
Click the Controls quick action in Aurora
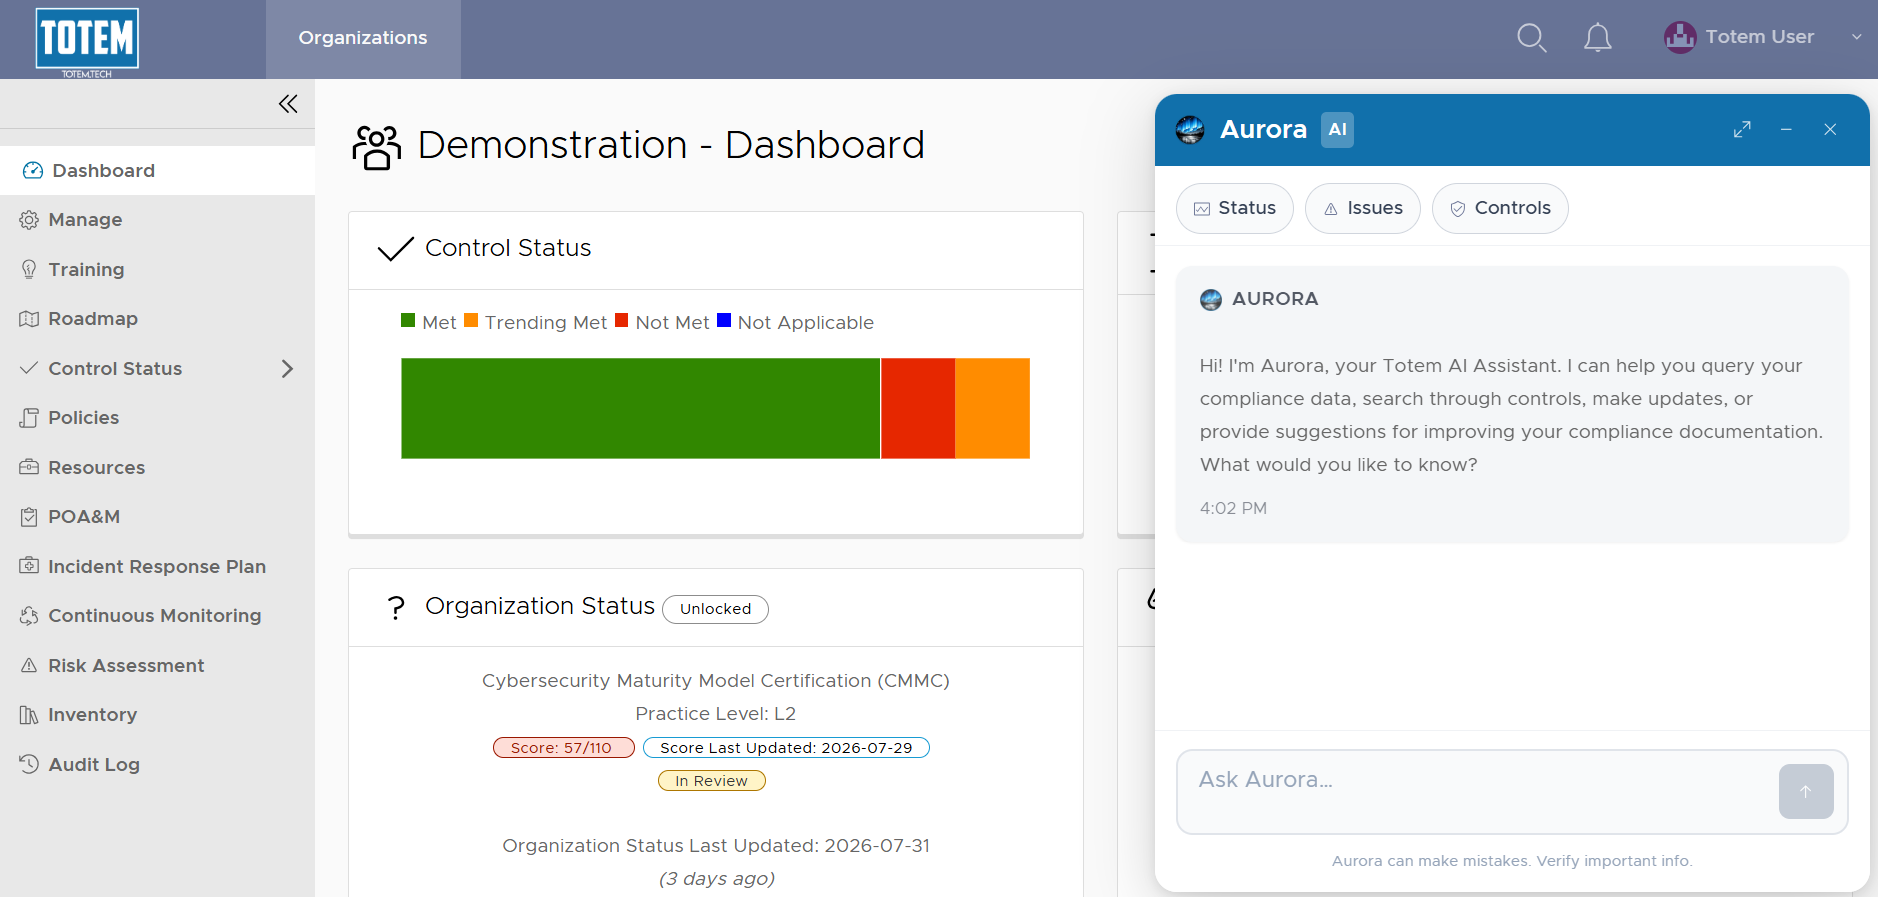[x=1500, y=208]
